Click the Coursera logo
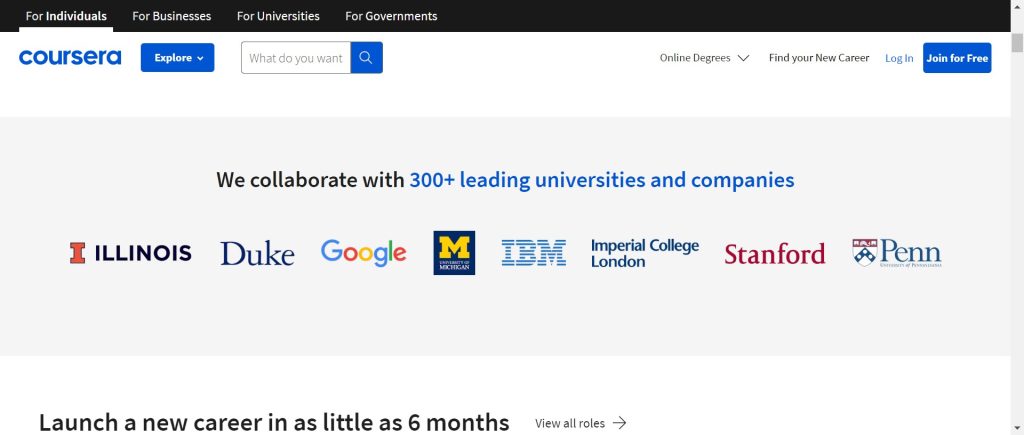 (x=70, y=58)
